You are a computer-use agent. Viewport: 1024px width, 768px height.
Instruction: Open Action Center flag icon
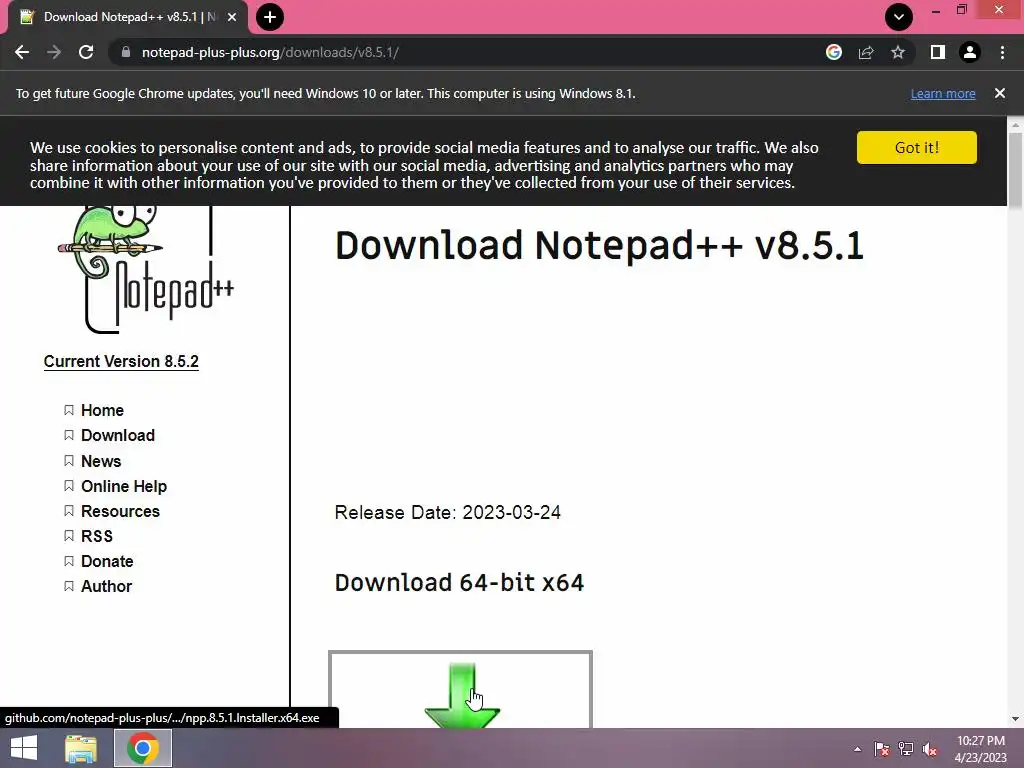pos(881,749)
